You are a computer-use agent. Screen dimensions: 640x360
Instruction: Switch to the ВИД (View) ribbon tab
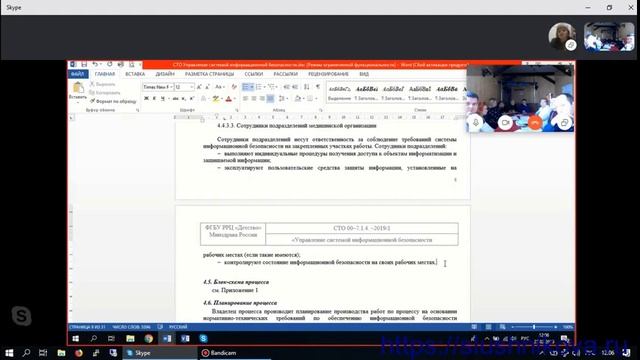pos(364,74)
